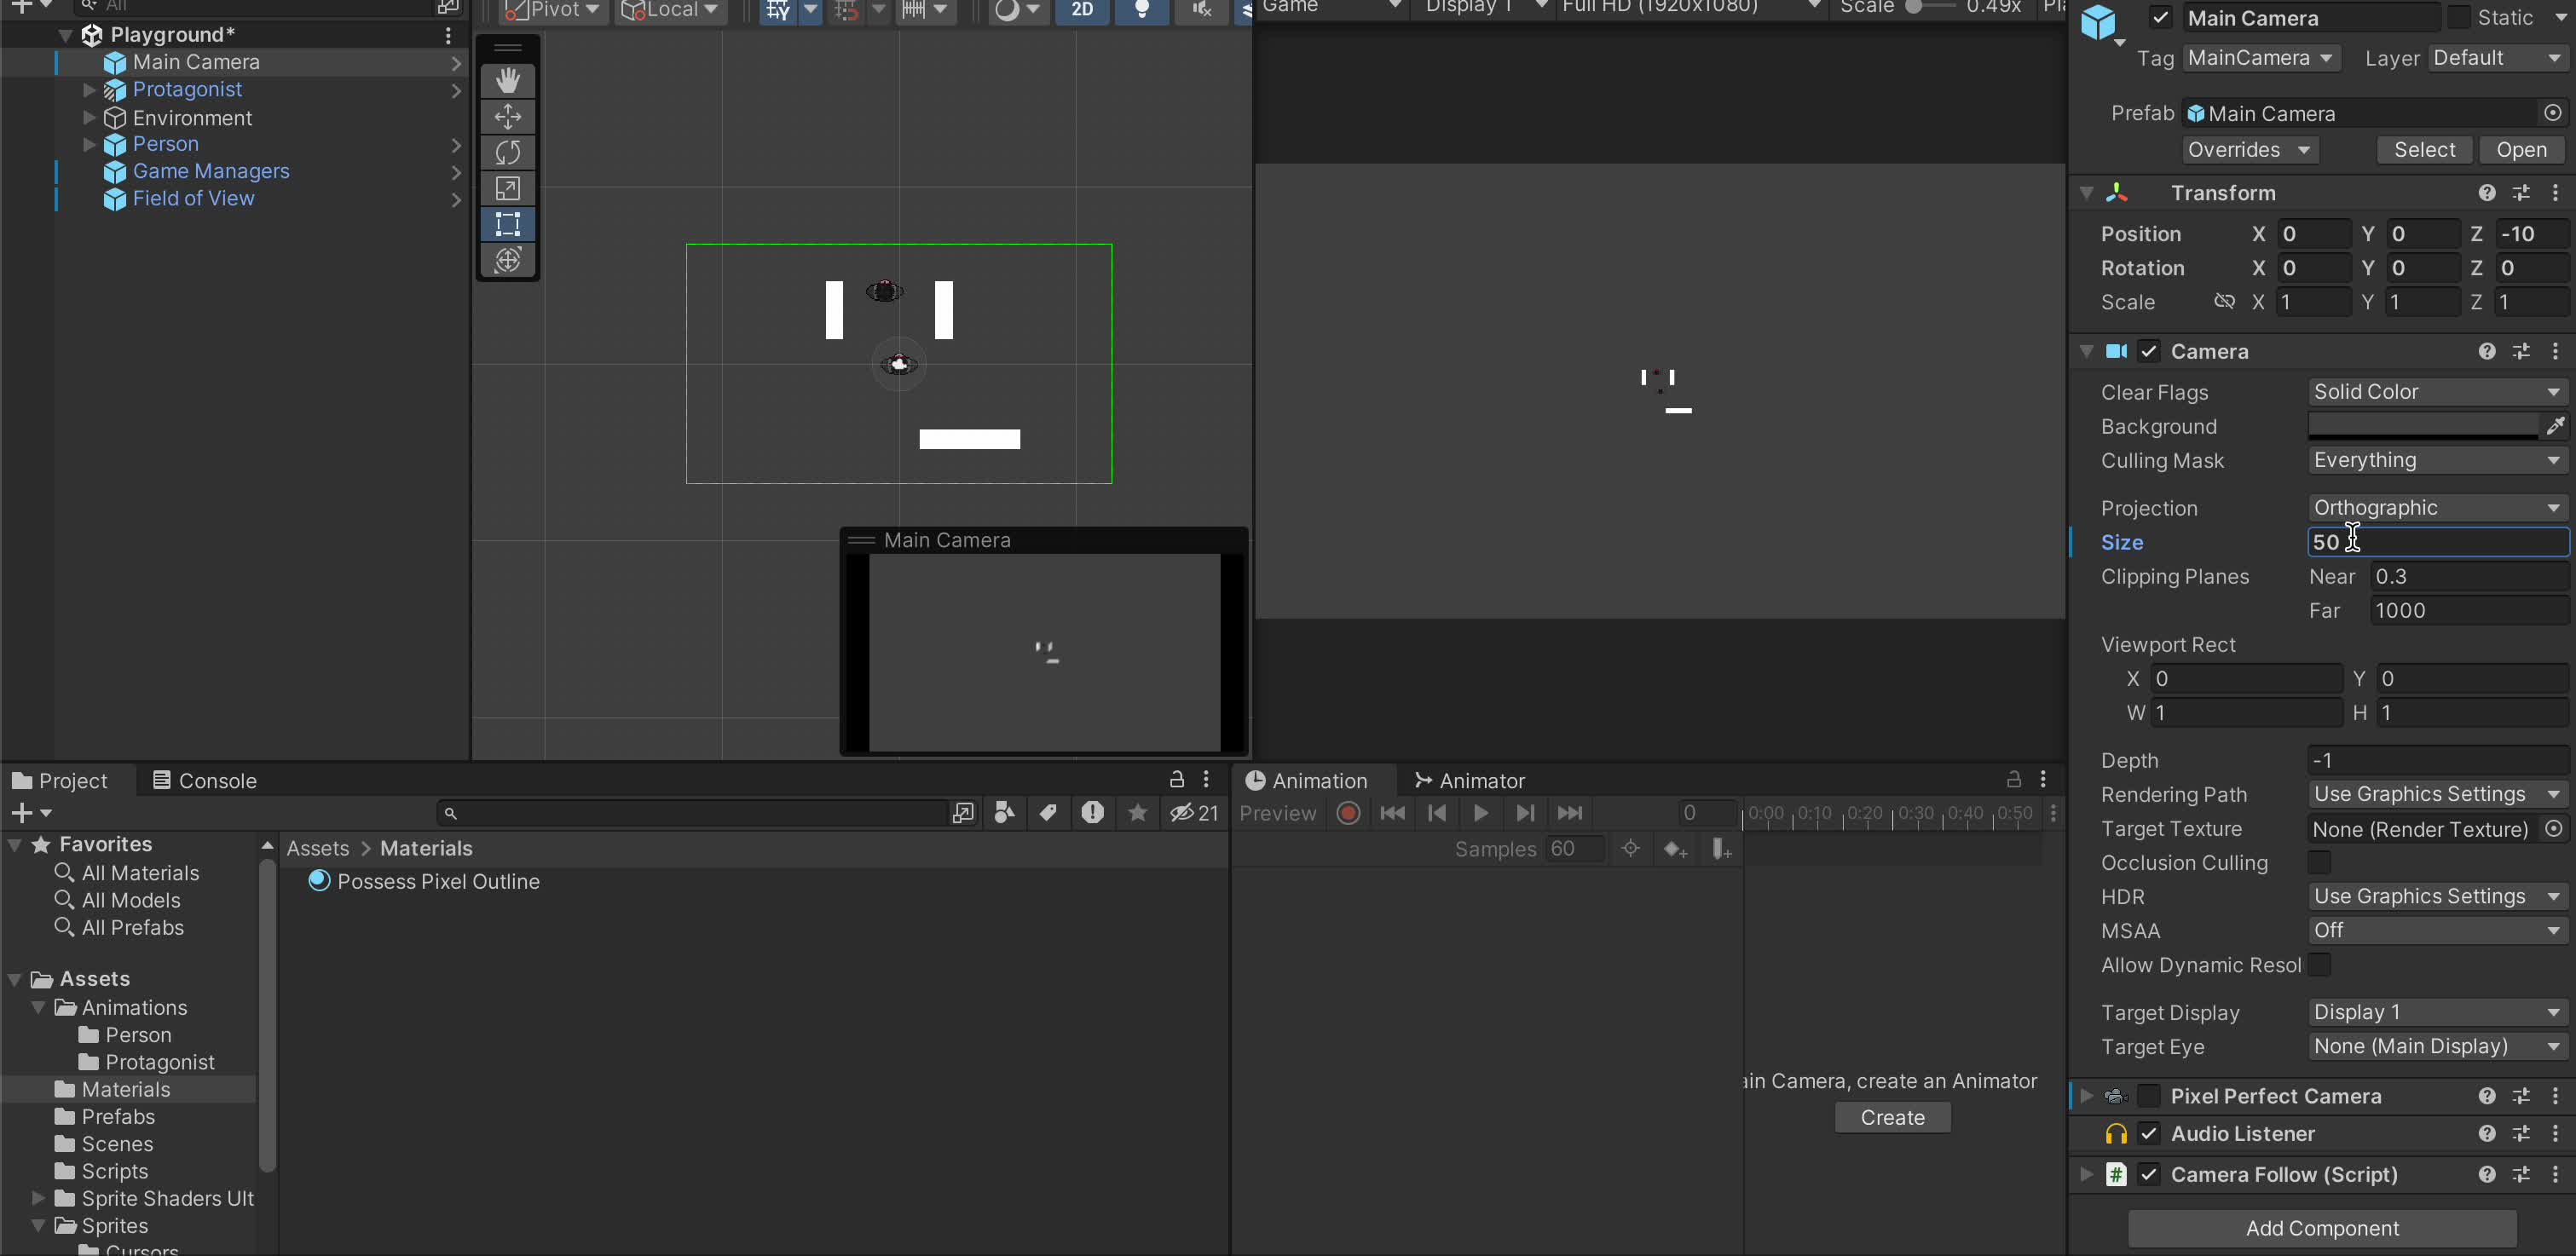This screenshot has height=1256, width=2576.
Task: Select the Hand tool in scene toolbar
Action: pyautogui.click(x=507, y=80)
